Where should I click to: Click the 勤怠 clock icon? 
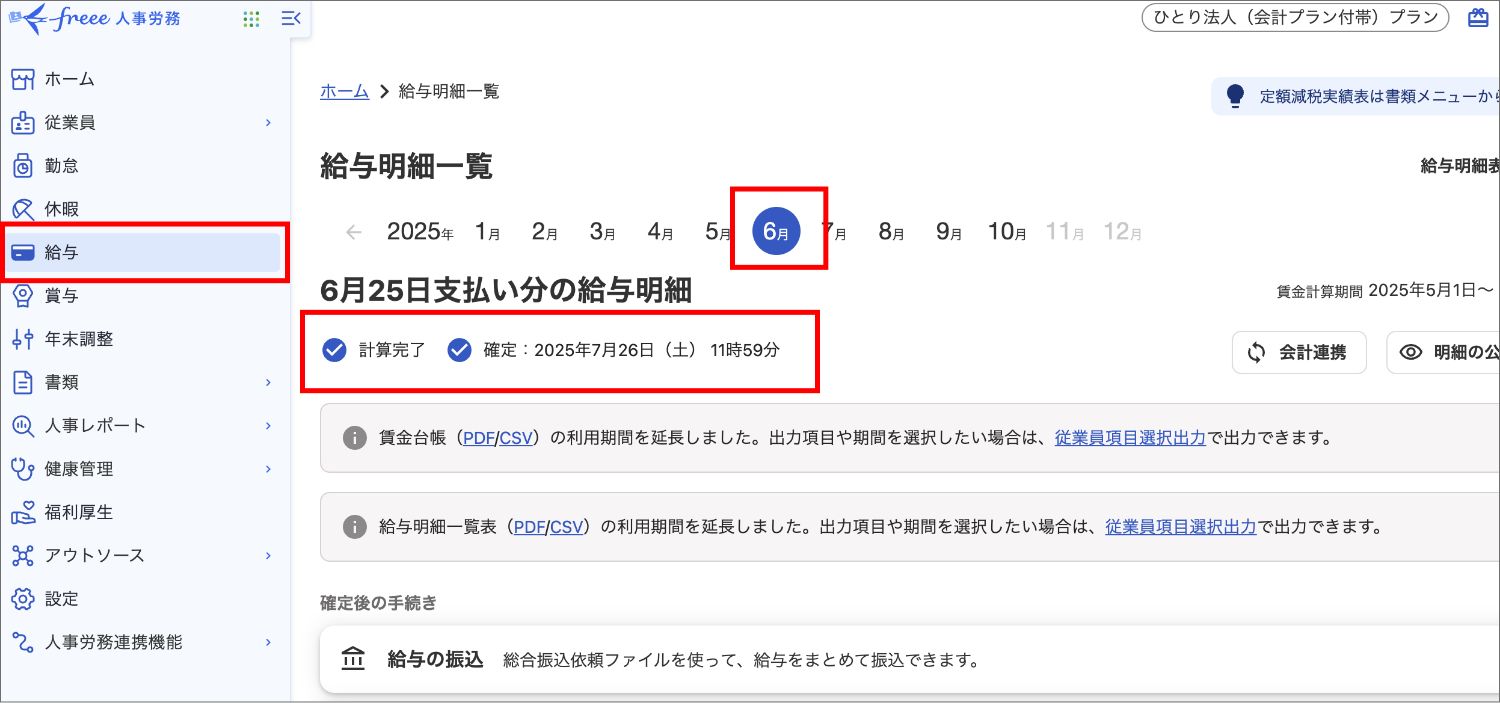pos(23,166)
